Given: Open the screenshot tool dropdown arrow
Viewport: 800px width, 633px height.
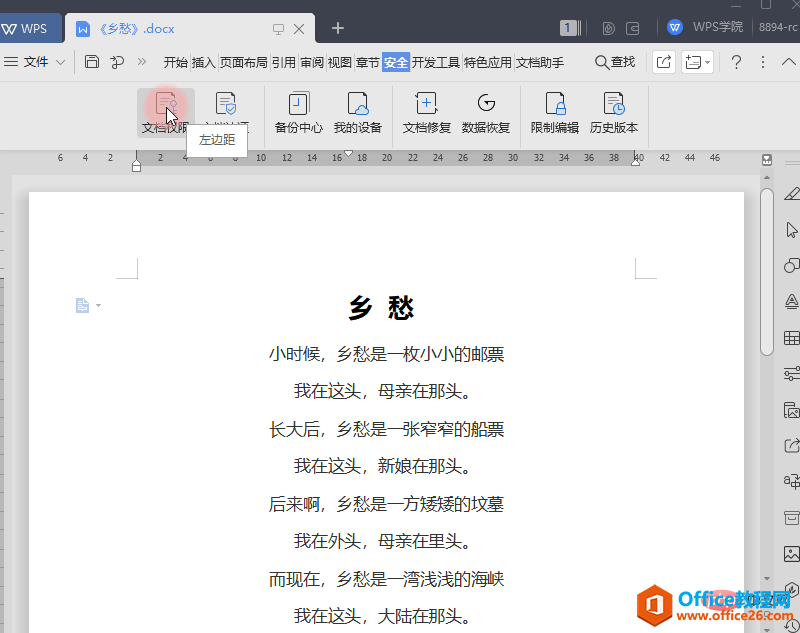Looking at the screenshot, I should coord(708,62).
